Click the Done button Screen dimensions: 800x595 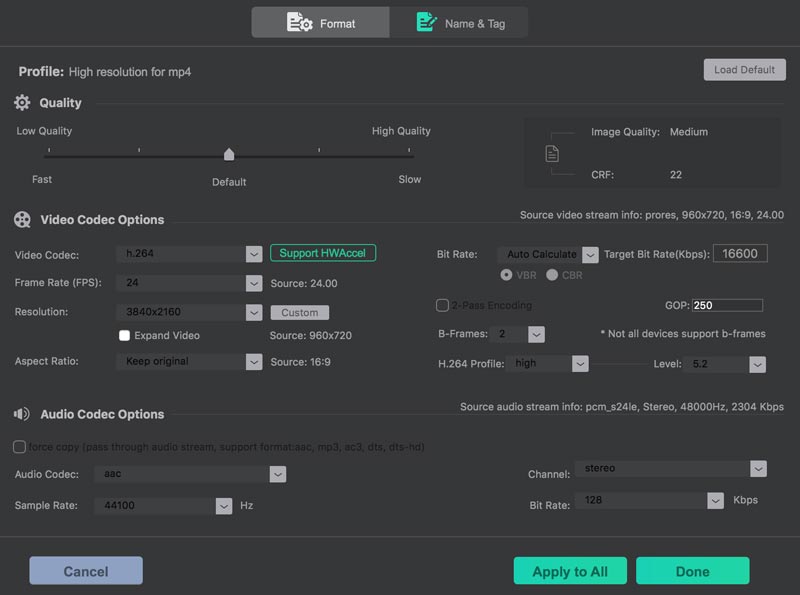click(692, 571)
